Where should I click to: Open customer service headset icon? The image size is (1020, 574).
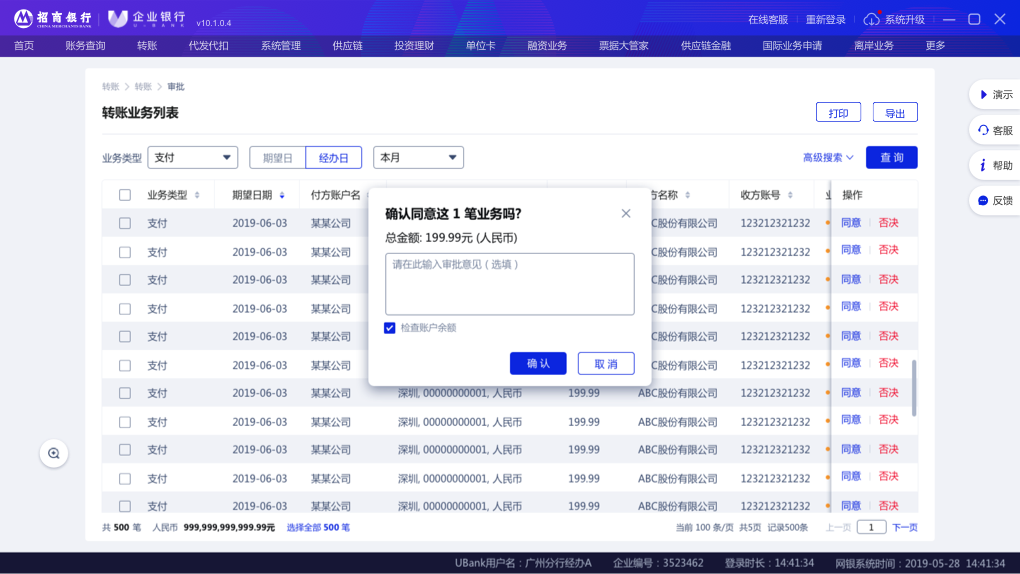click(984, 130)
